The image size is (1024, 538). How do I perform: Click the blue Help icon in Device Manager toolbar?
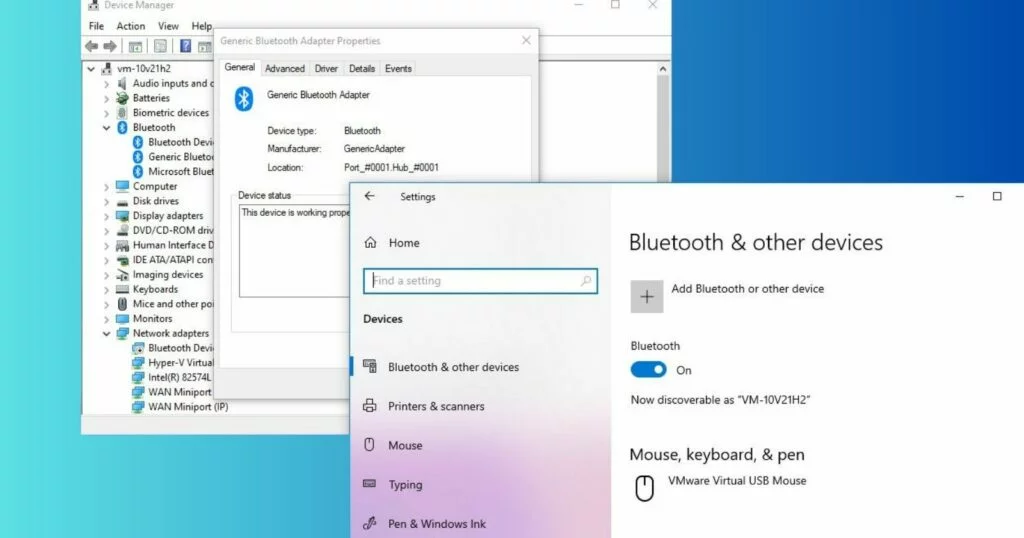pyautogui.click(x=185, y=46)
